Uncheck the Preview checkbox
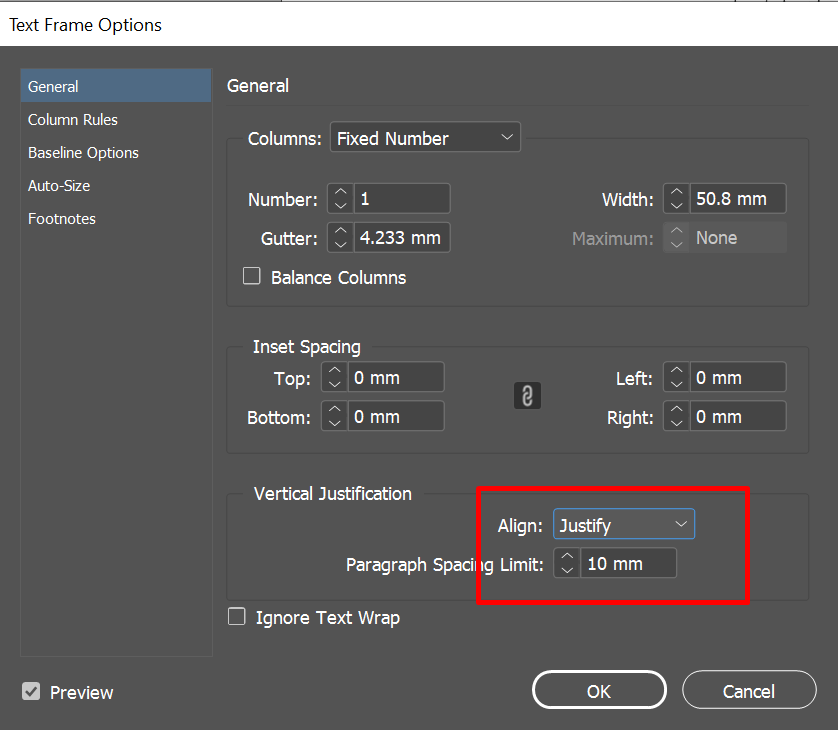 pyautogui.click(x=32, y=691)
